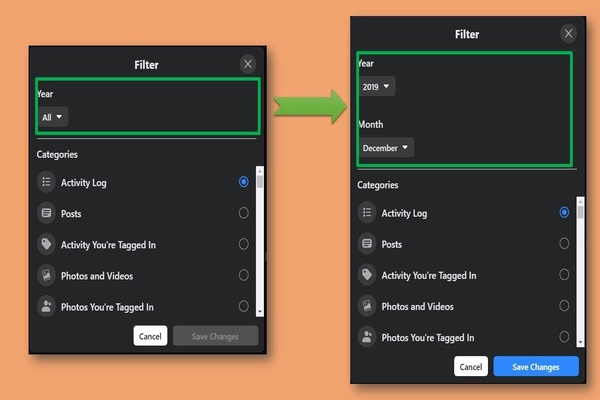The image size is (600, 400).
Task: Choose Photos and Videos radio, left dialog
Action: coord(243,275)
